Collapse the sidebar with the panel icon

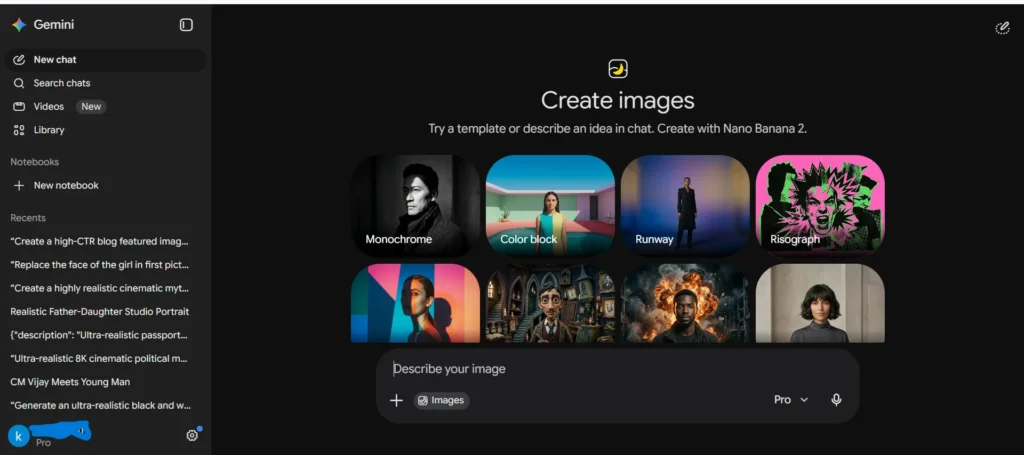click(186, 25)
